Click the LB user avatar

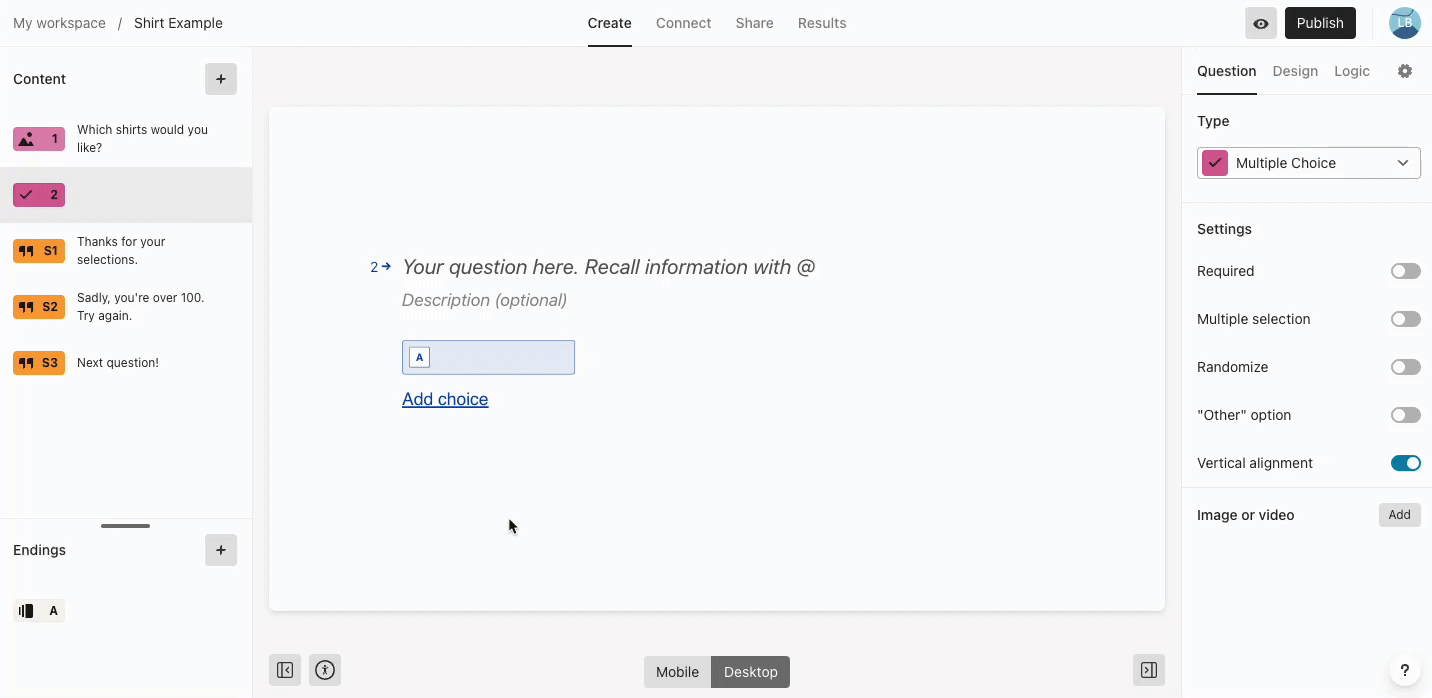[x=1405, y=23]
